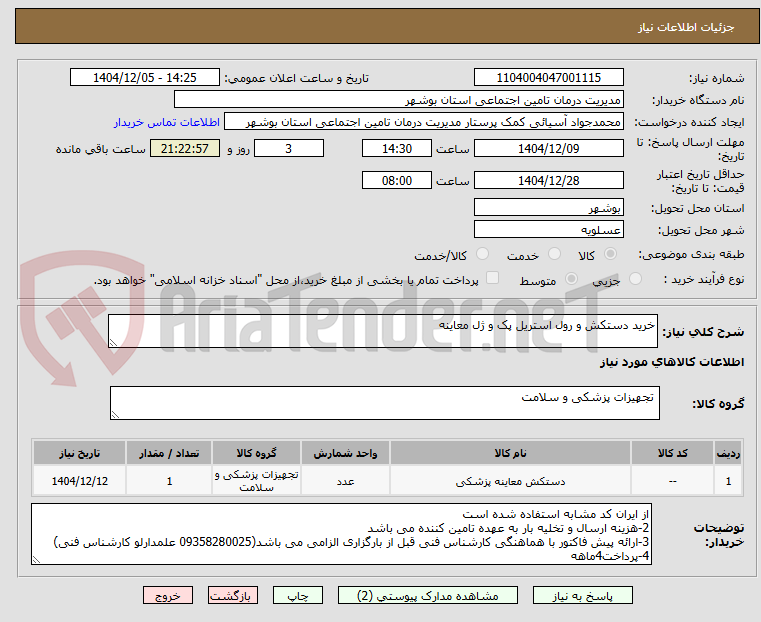Click the توضیحات خریدار text area
The image size is (761, 622).
click(342, 534)
